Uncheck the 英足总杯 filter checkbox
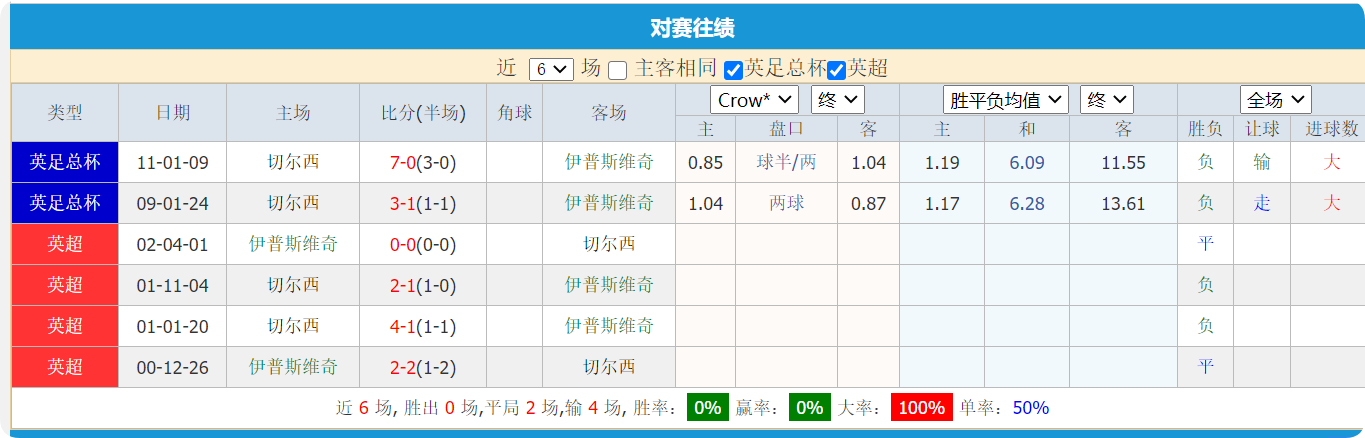1365x438 pixels. (x=733, y=70)
